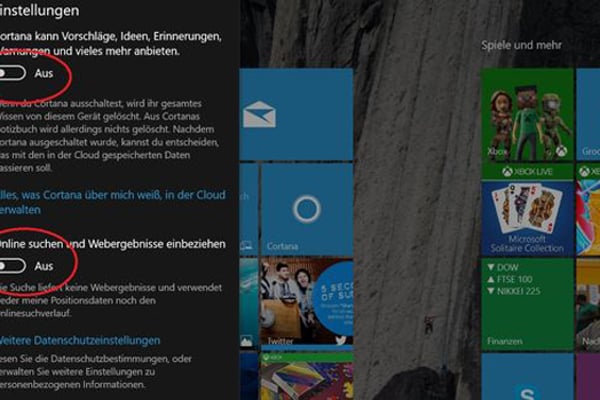Viewport: 600px width, 400px height.
Task: Select the partially visible tile right of Skype
Action: 589,378
